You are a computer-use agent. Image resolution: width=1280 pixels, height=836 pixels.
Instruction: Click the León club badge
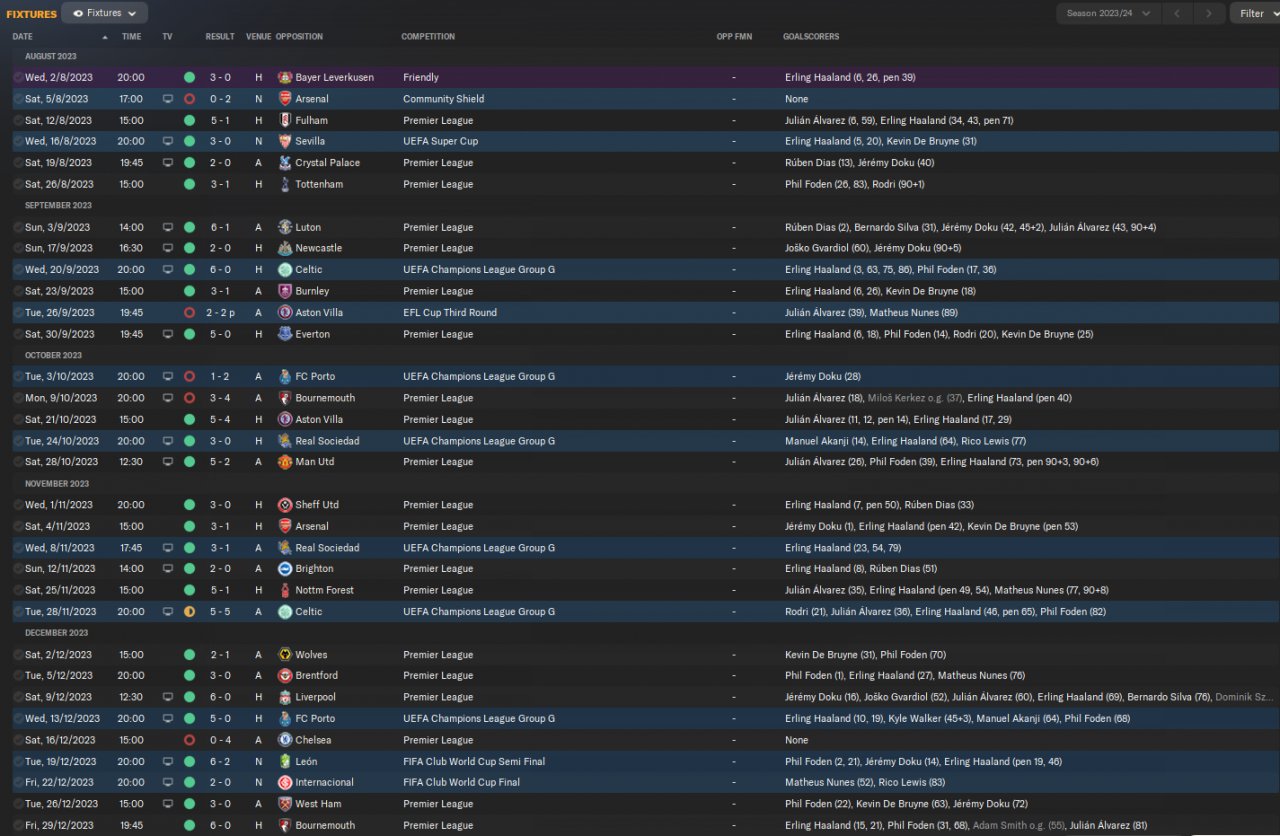[x=285, y=762]
